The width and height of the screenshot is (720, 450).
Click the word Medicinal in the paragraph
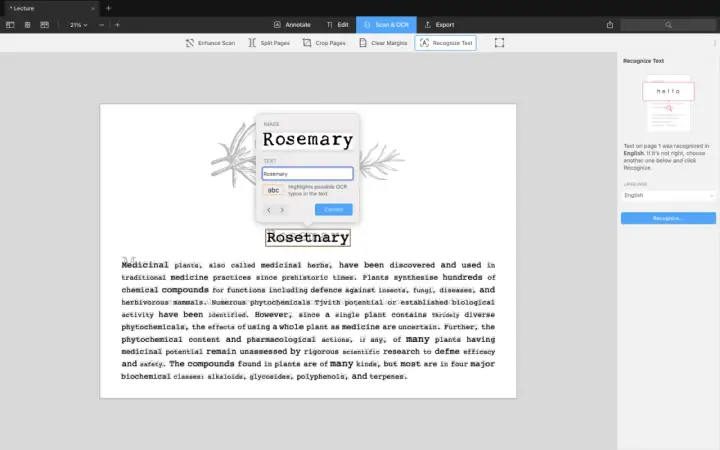[145, 265]
